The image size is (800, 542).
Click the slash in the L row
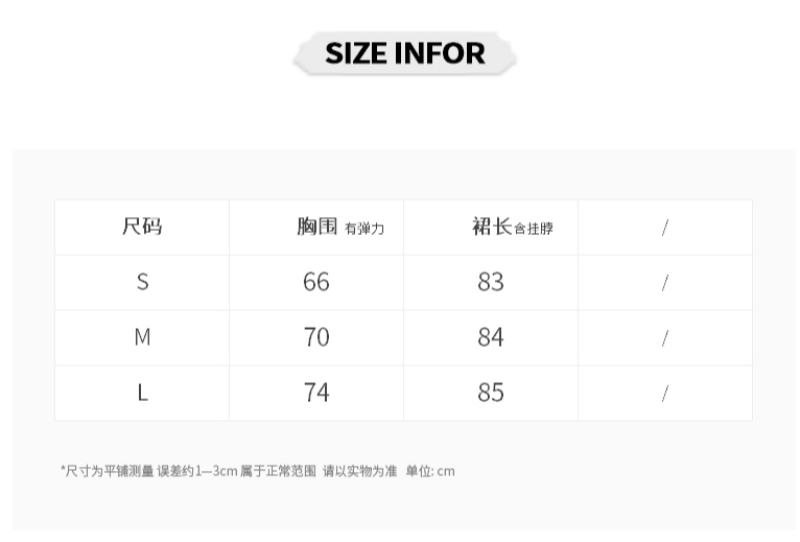(x=665, y=394)
